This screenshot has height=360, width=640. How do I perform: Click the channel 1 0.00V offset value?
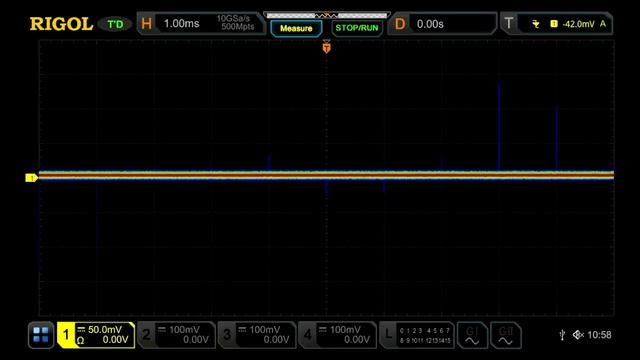pos(115,340)
